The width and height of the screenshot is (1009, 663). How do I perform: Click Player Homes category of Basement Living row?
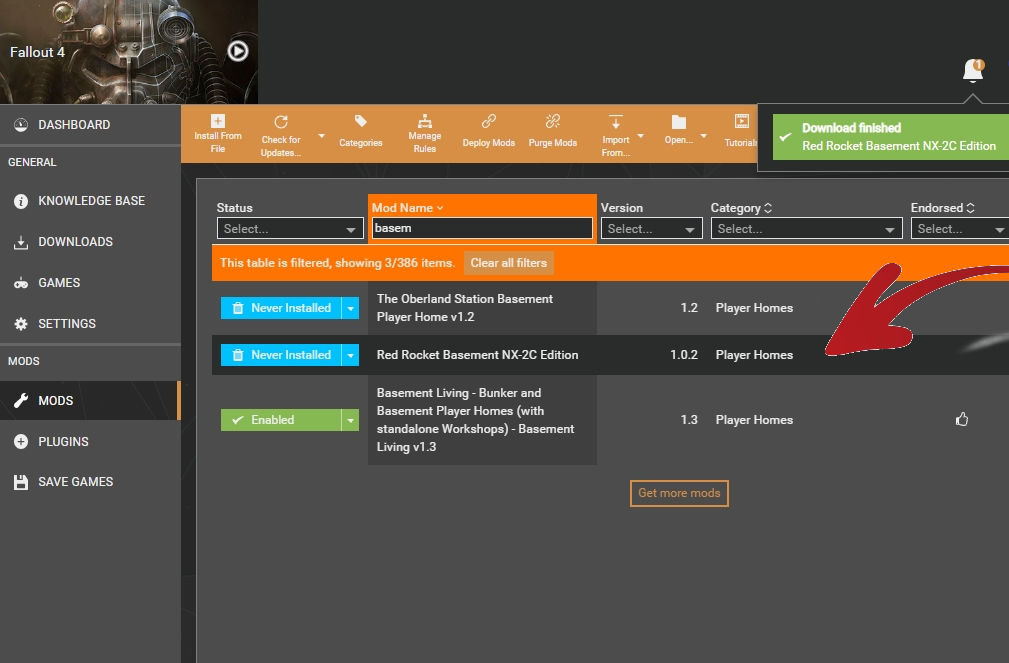754,420
